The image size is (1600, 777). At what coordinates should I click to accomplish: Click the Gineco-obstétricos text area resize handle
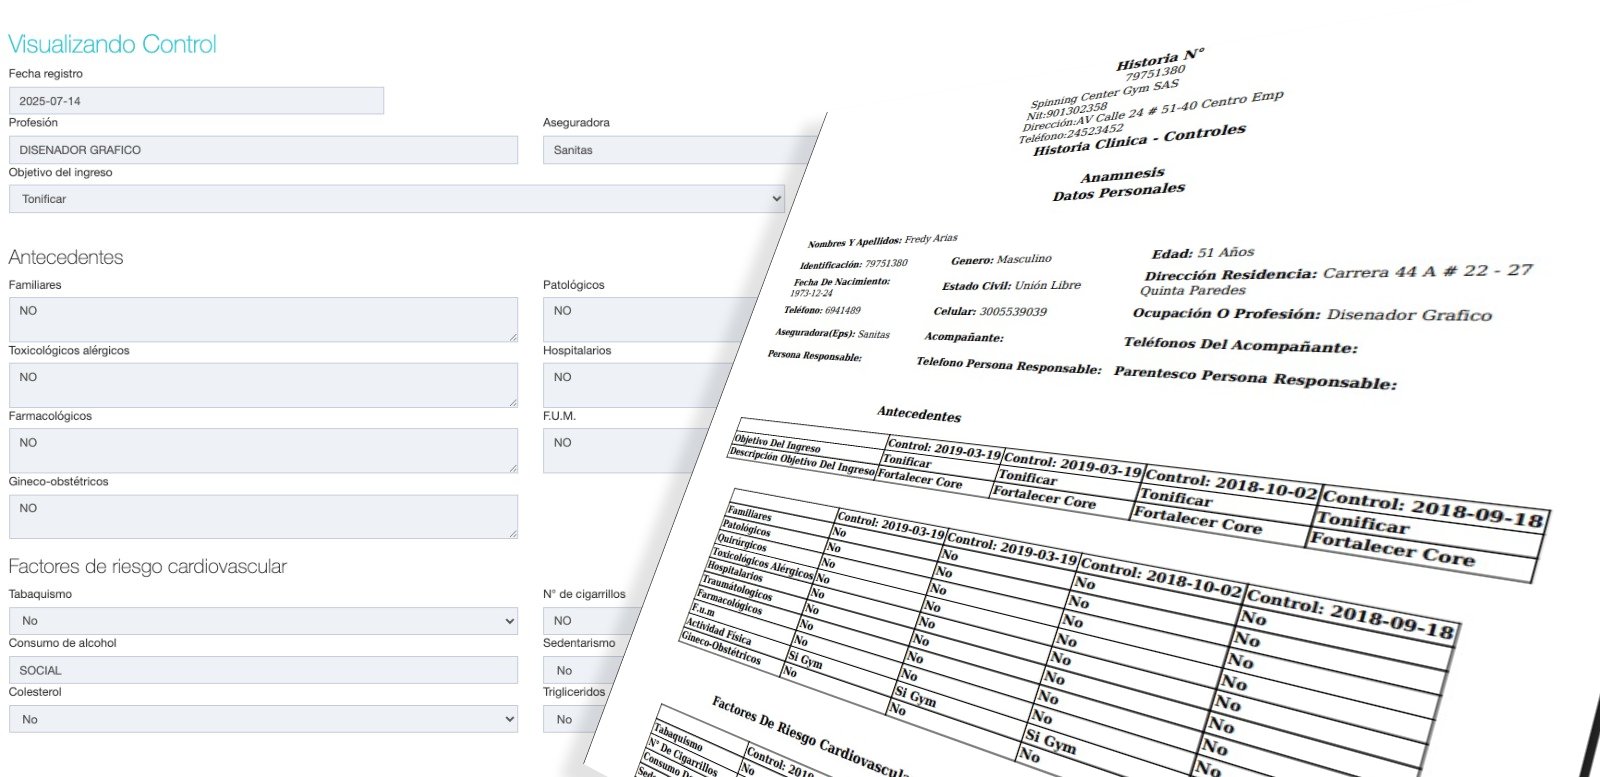point(513,534)
